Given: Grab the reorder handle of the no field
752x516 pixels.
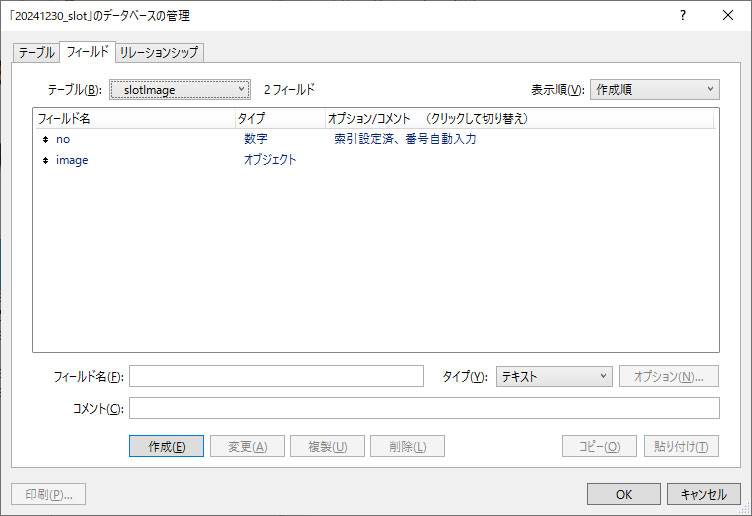Looking at the screenshot, I should point(46,140).
